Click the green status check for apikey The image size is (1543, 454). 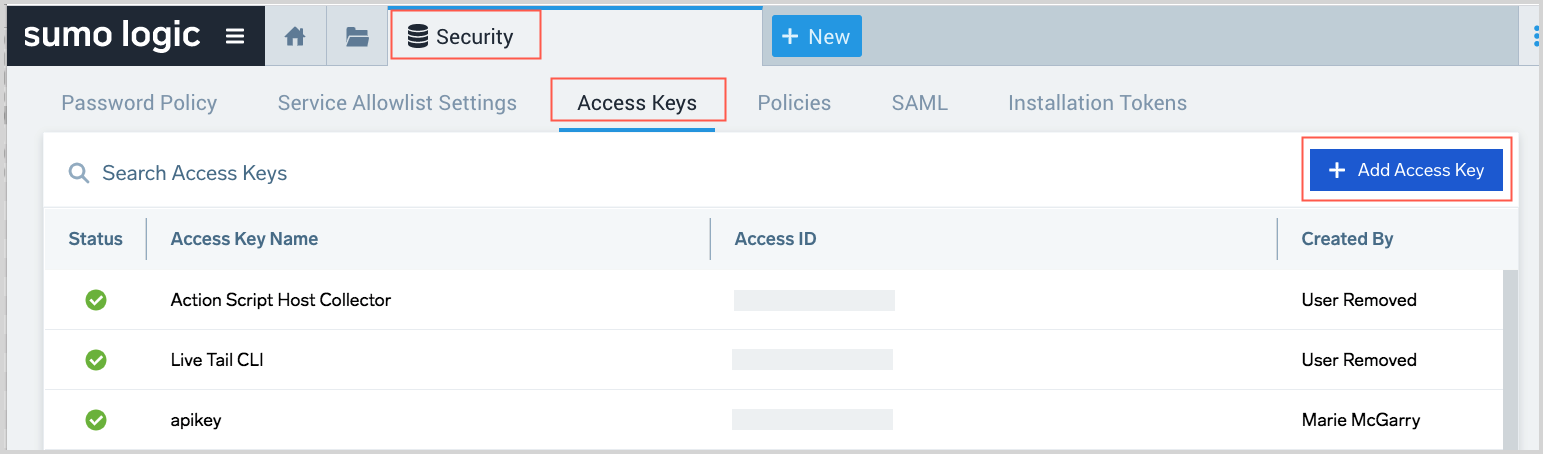(96, 420)
